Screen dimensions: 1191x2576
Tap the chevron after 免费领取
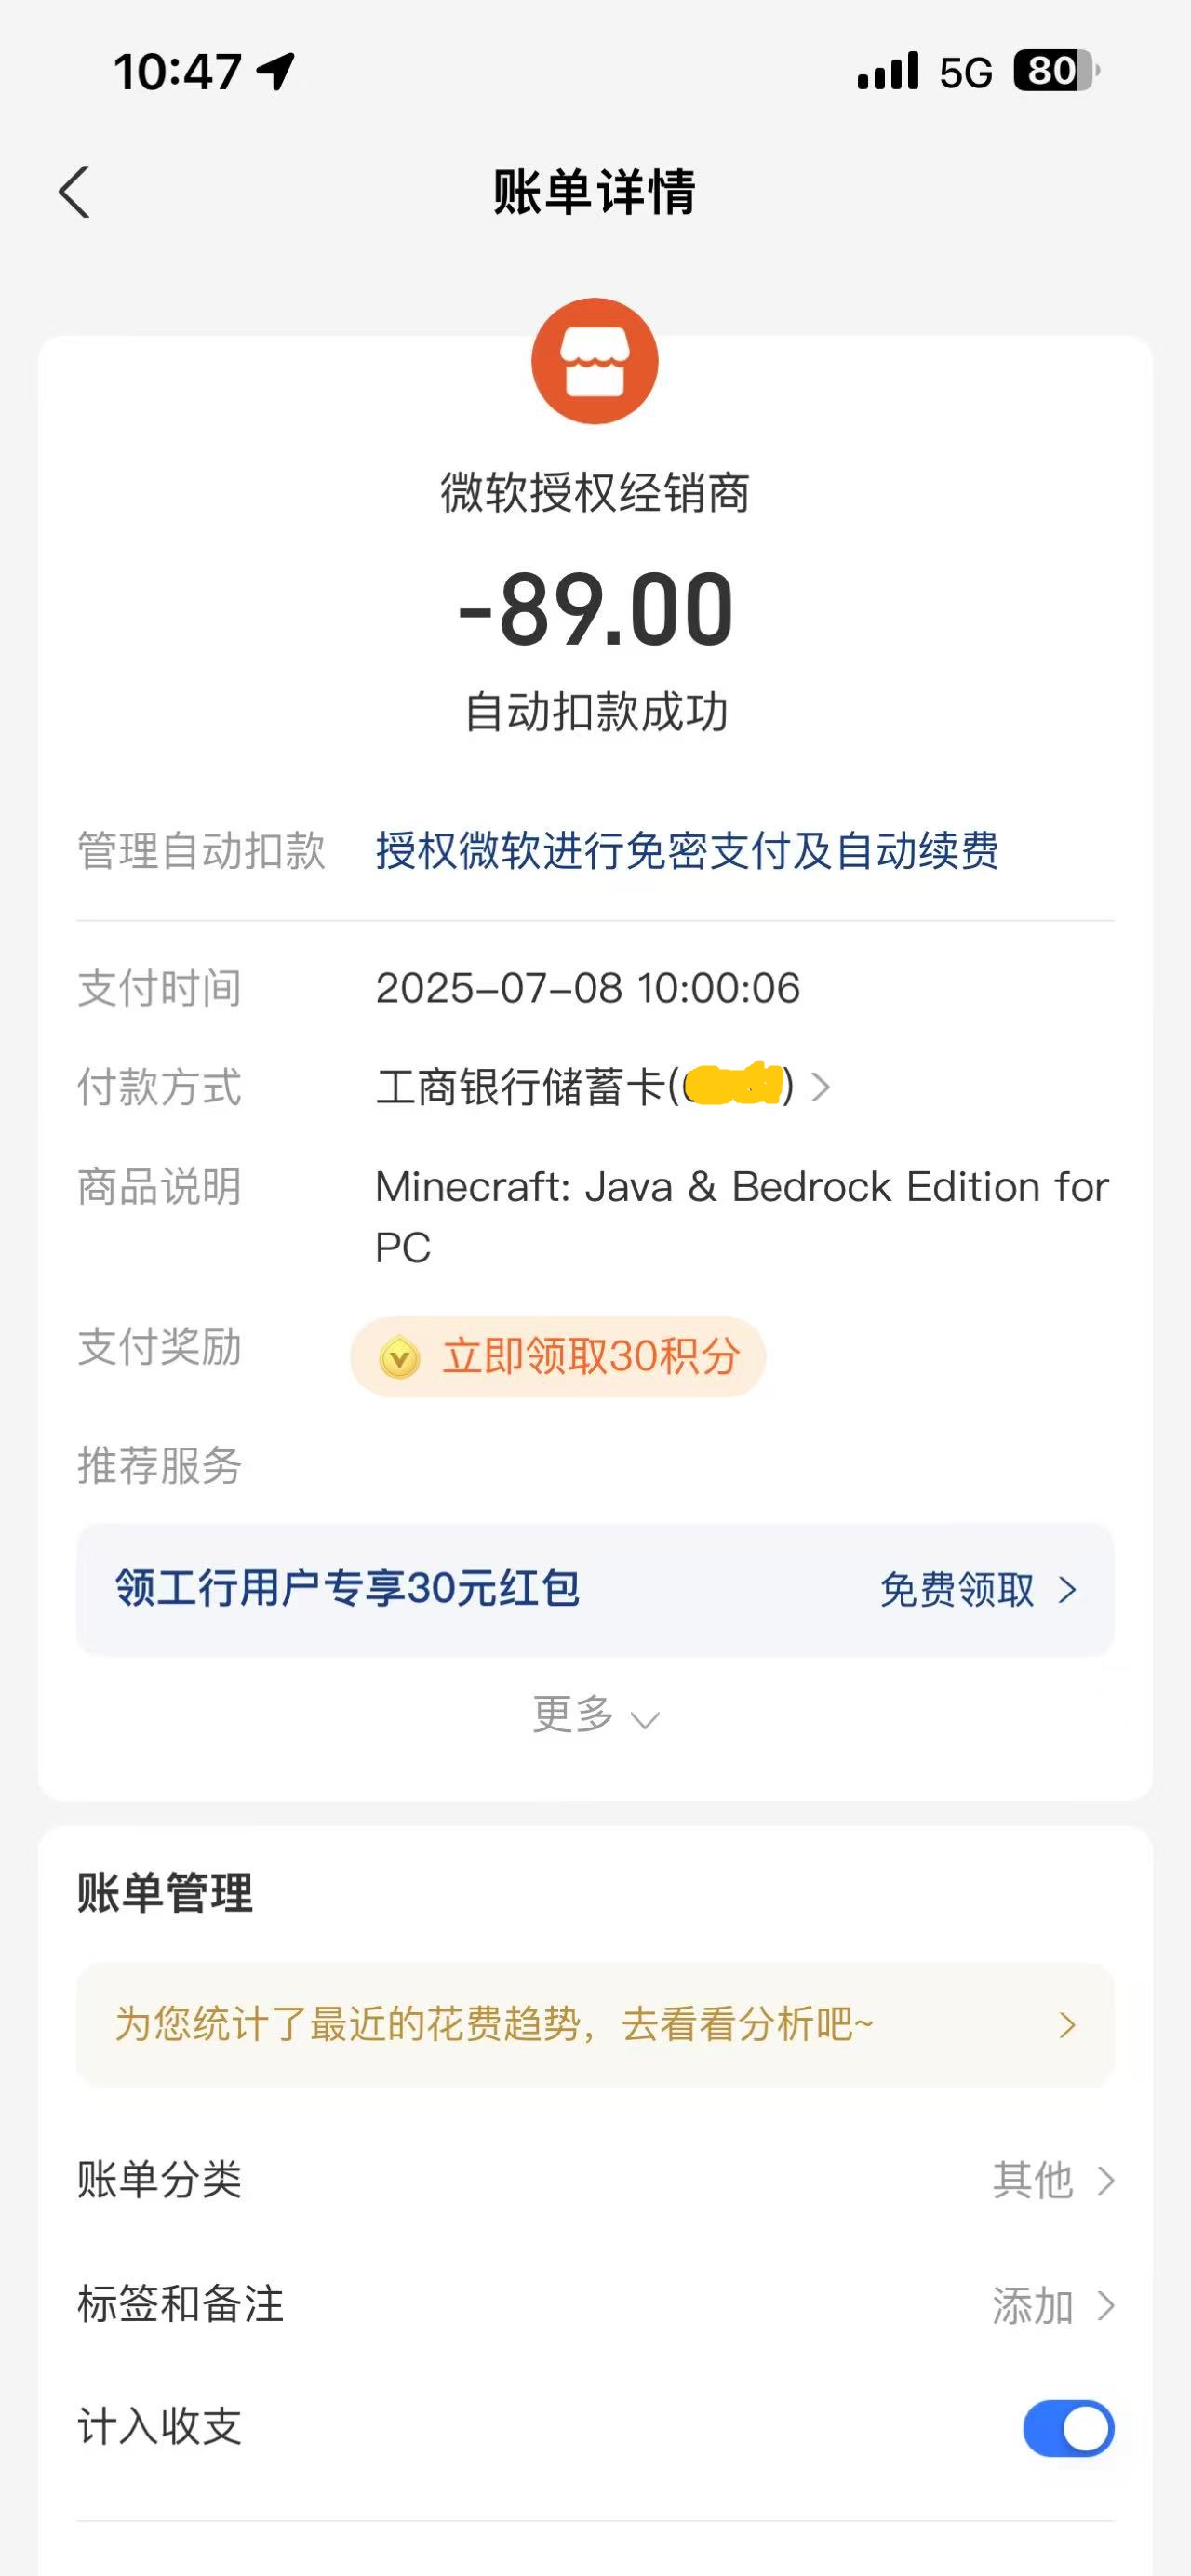pos(1068,1590)
